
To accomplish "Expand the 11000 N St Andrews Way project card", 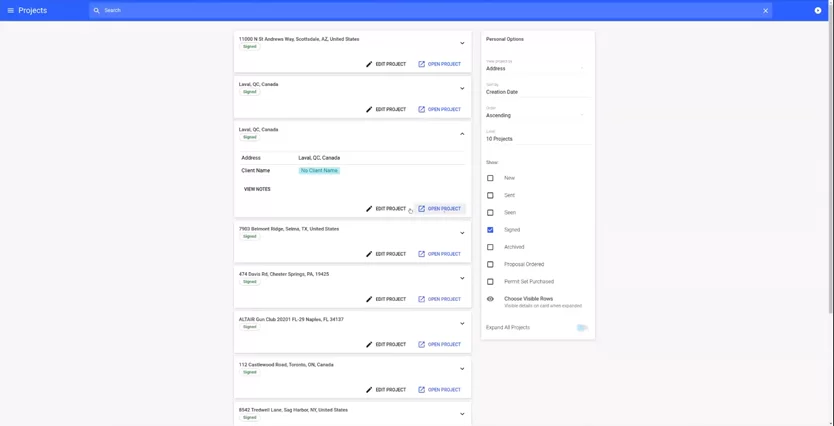I will coord(462,43).
